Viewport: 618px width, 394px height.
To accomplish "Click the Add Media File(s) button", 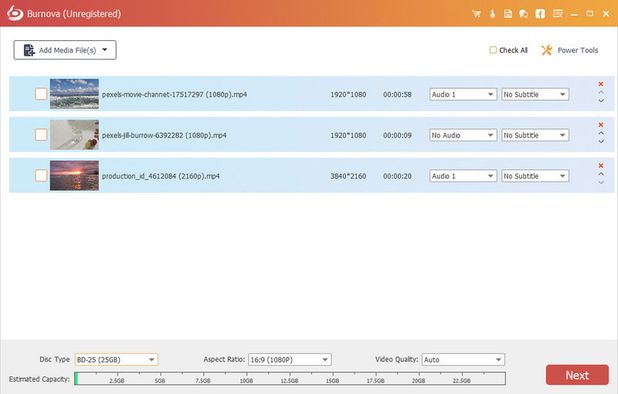I will (65, 50).
